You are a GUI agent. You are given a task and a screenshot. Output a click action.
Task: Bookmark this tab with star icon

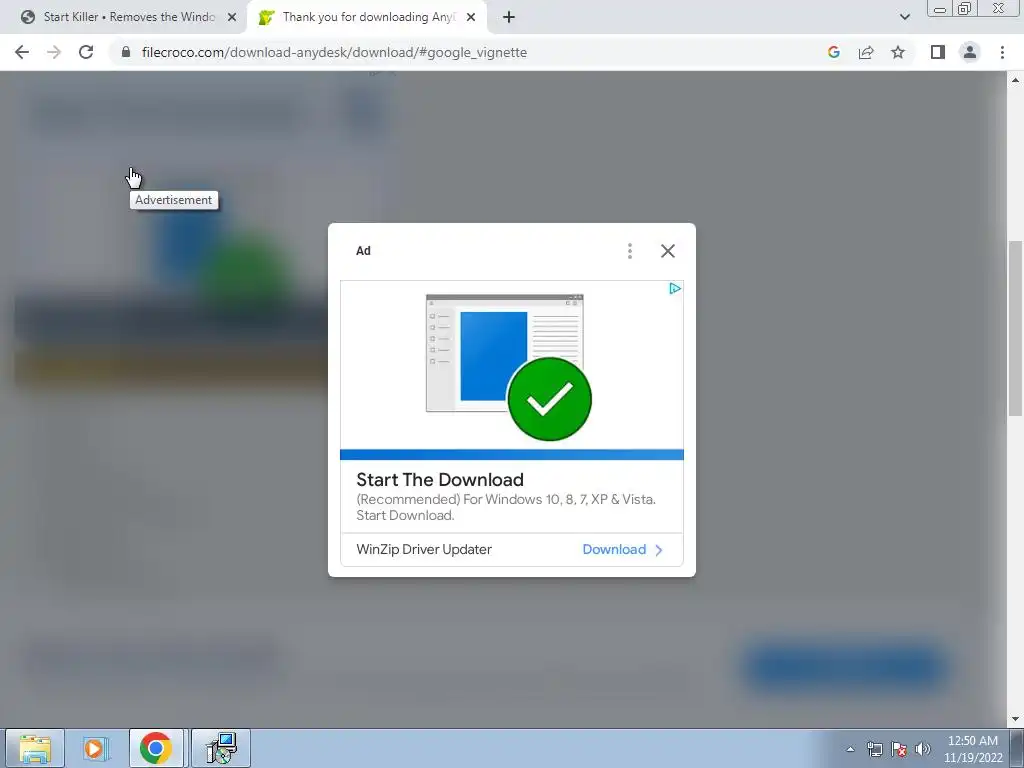tap(898, 52)
